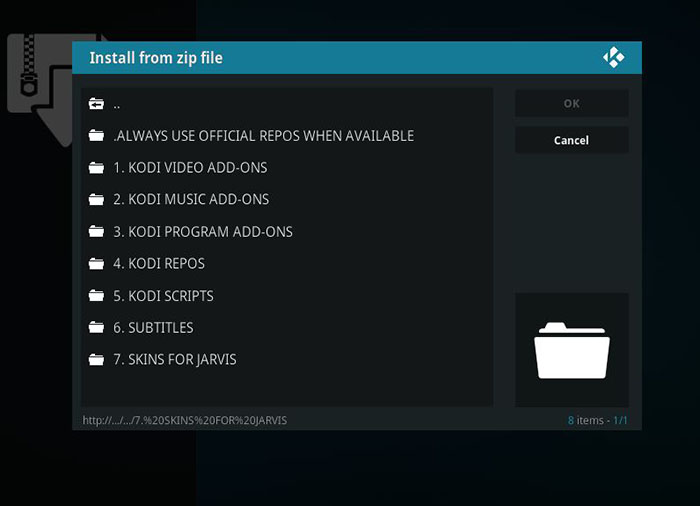
Task: Open '6. SUBTITLES' folder
Action: (287, 327)
